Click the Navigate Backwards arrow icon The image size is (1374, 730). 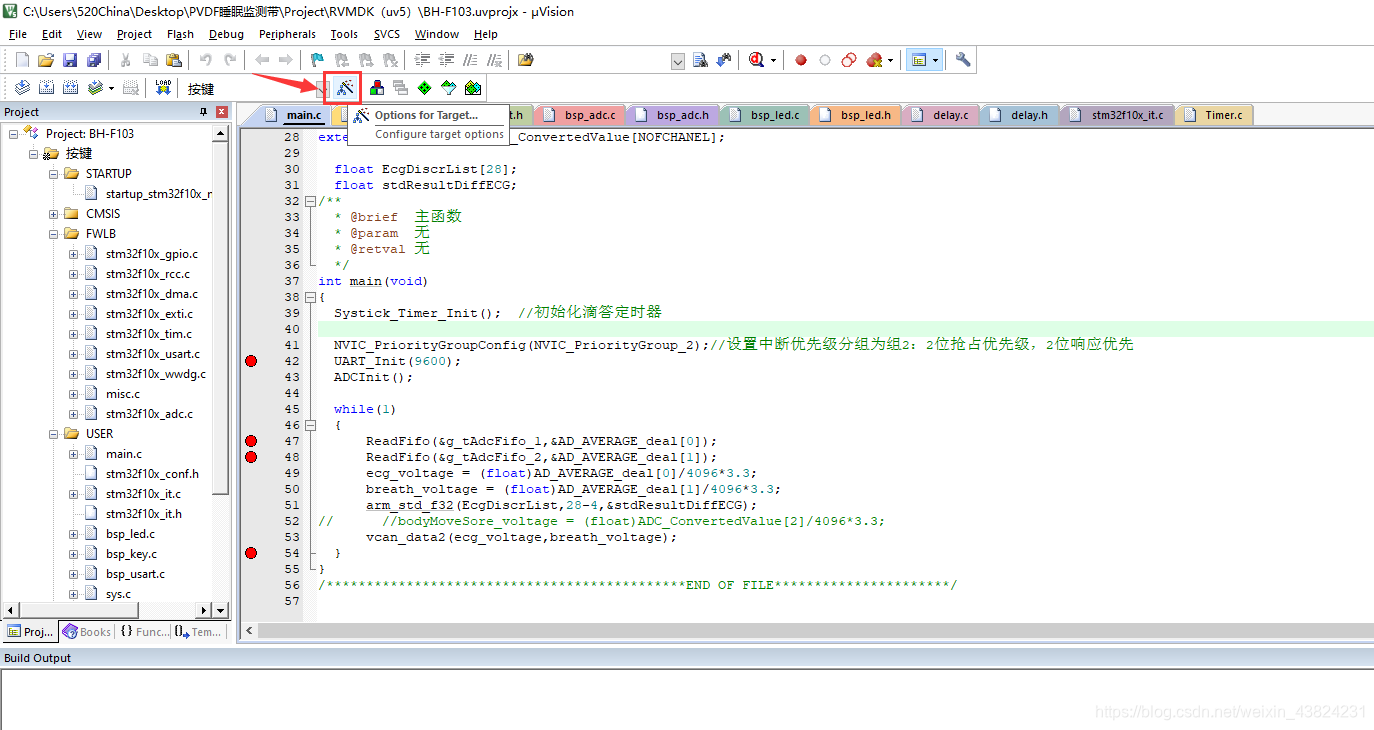pos(262,60)
